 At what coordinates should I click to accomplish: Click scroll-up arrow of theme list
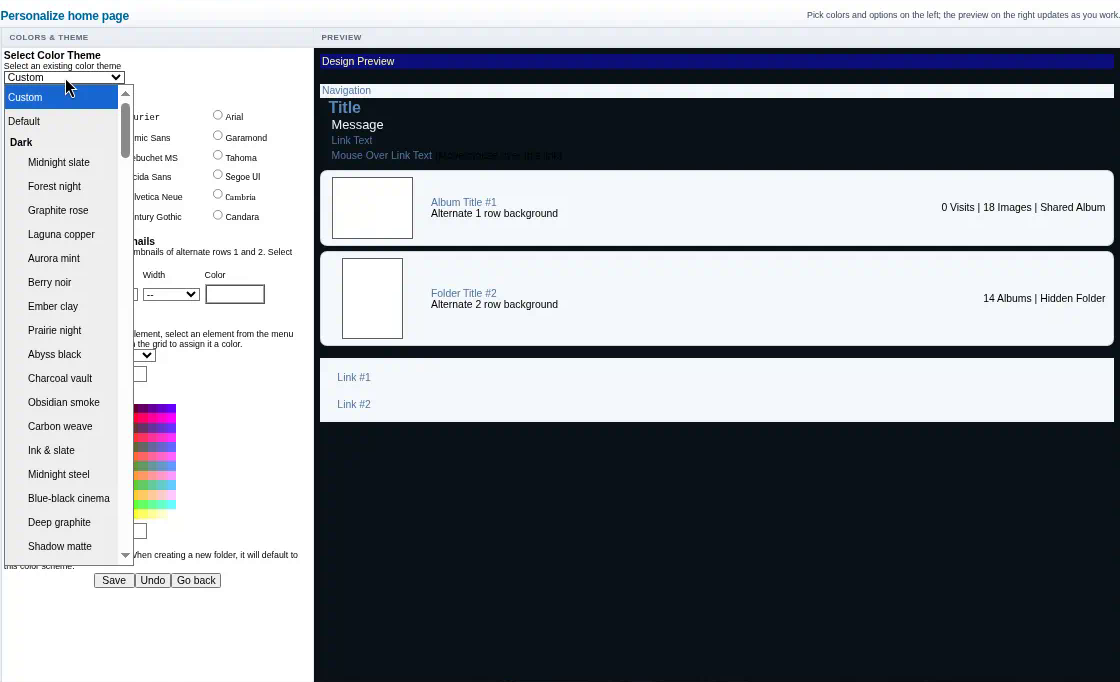[126, 94]
